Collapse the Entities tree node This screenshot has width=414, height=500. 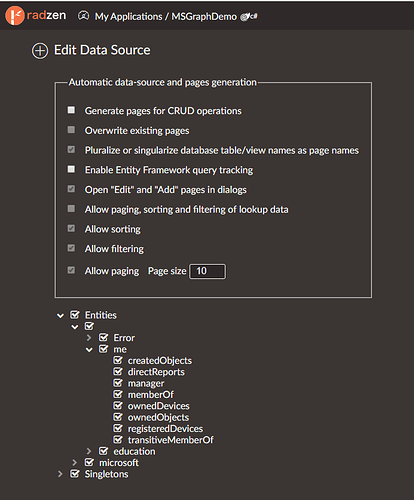coord(60,315)
